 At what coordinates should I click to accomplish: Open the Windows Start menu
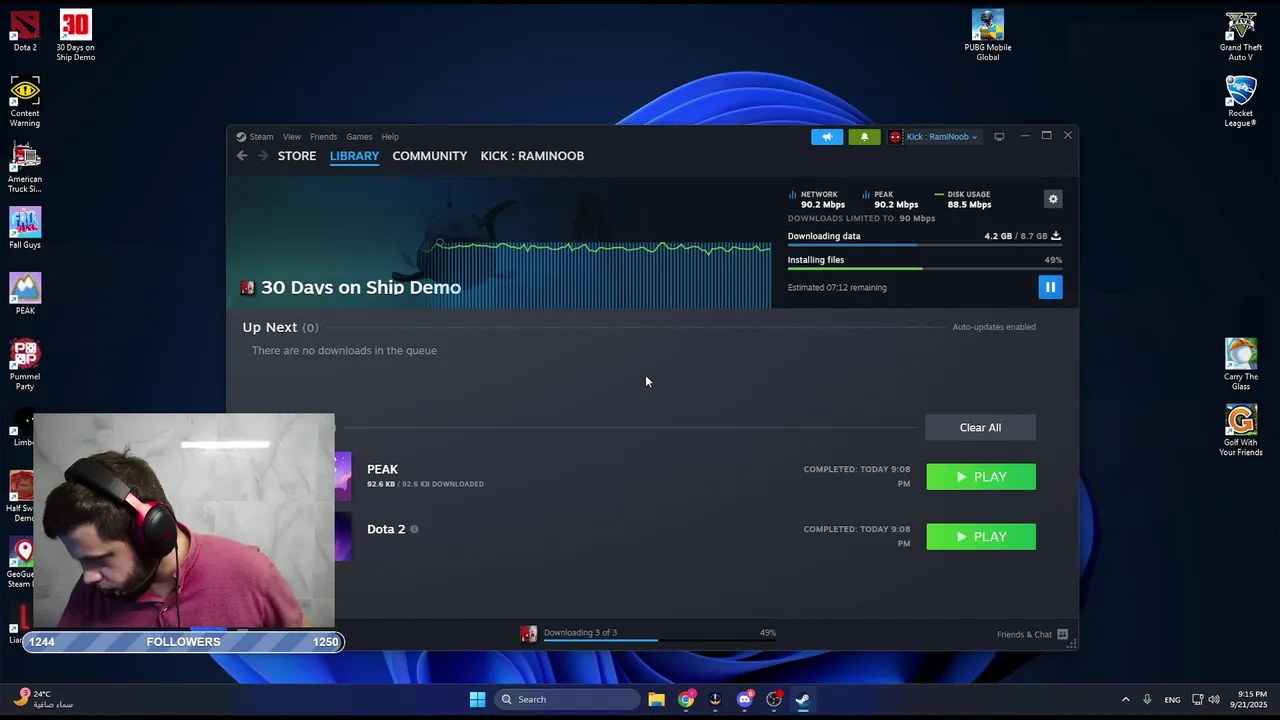[477, 699]
